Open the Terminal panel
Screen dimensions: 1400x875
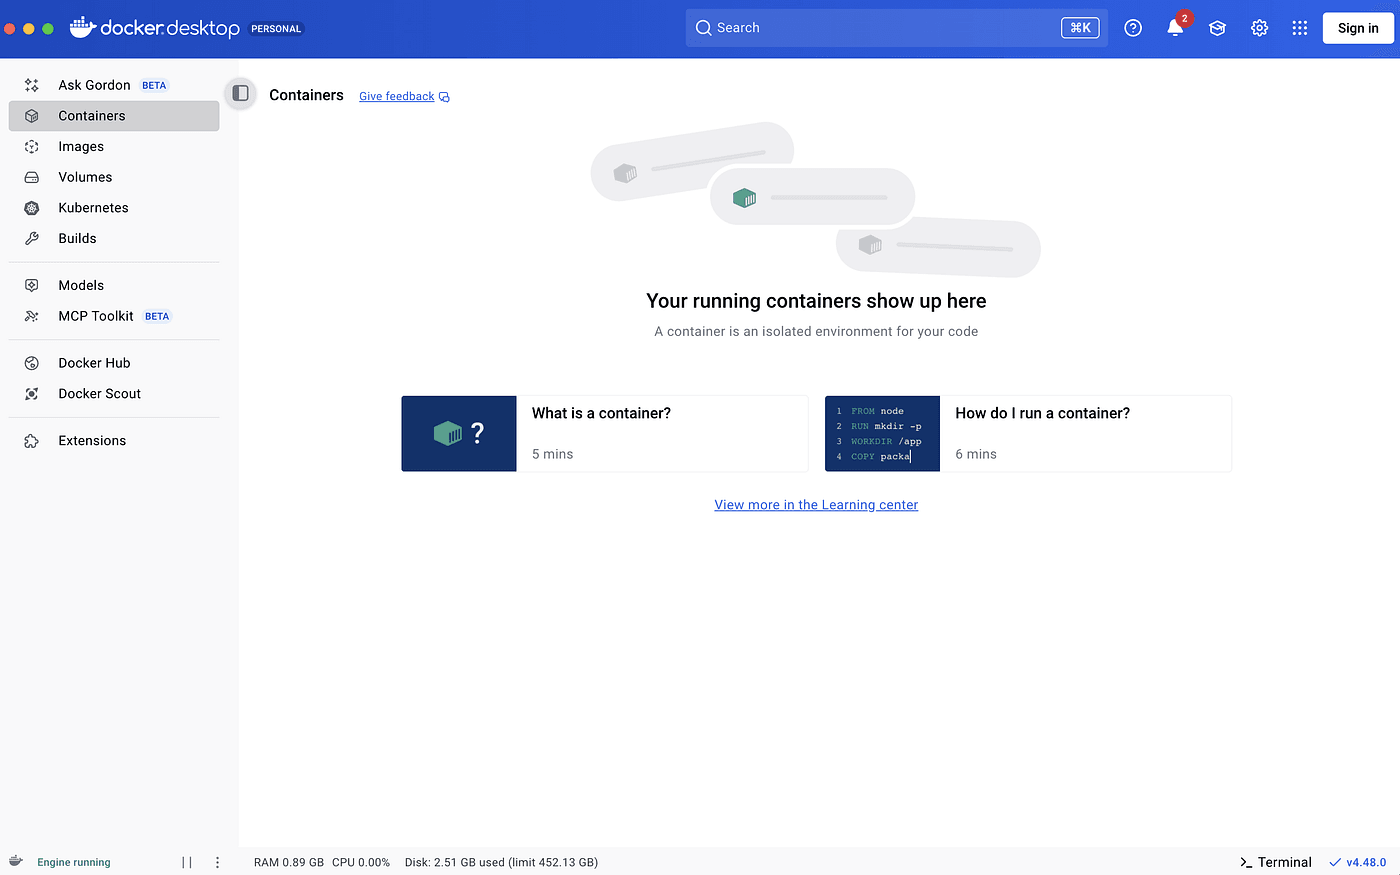[1276, 862]
